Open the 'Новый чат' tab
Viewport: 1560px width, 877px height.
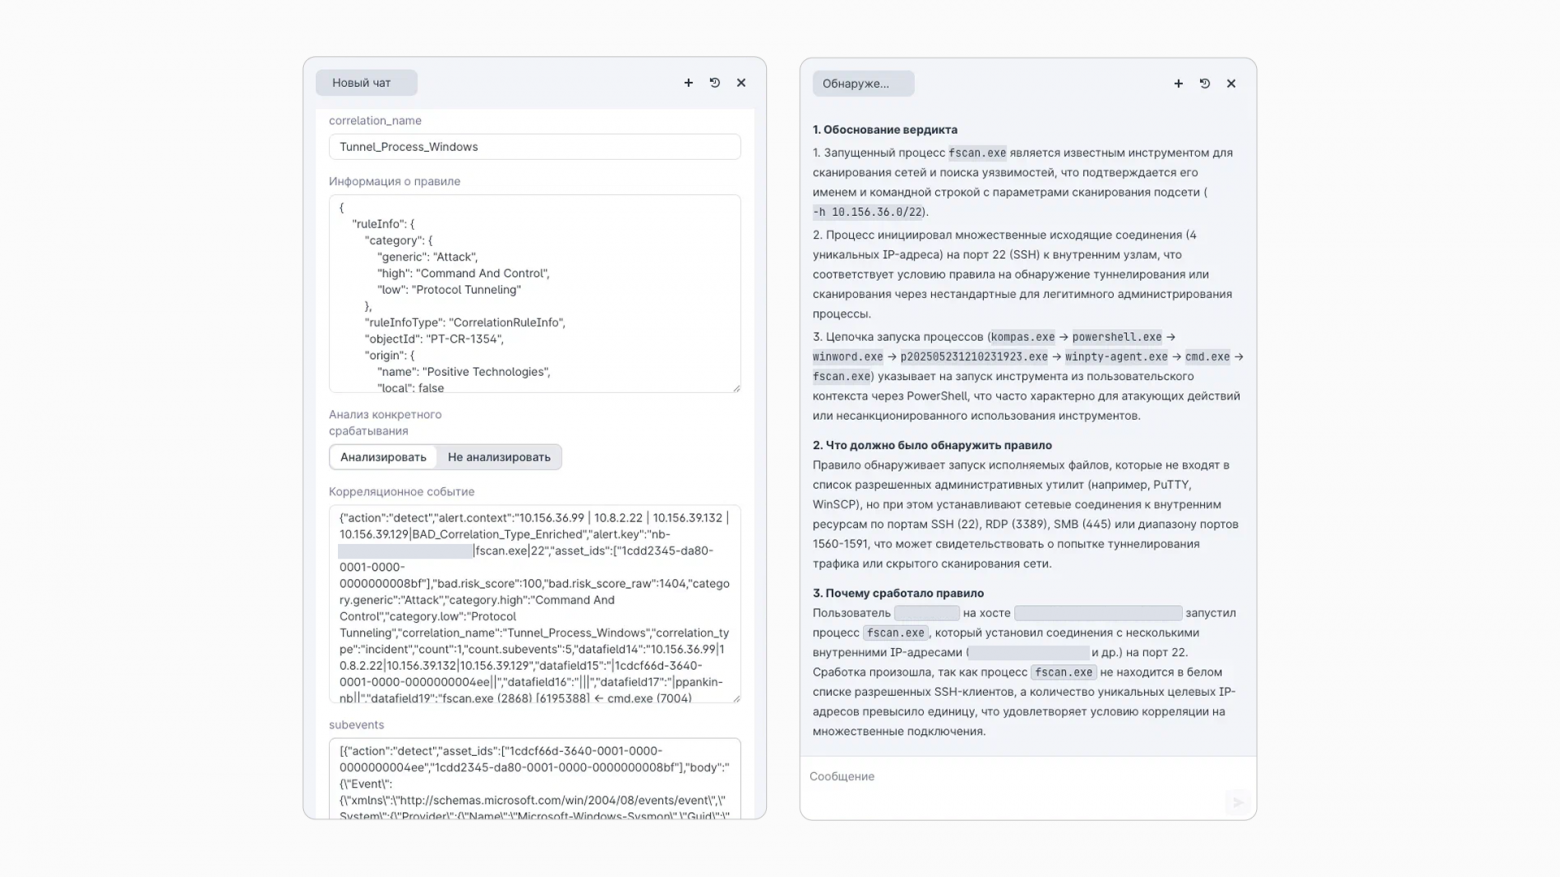pyautogui.click(x=366, y=83)
